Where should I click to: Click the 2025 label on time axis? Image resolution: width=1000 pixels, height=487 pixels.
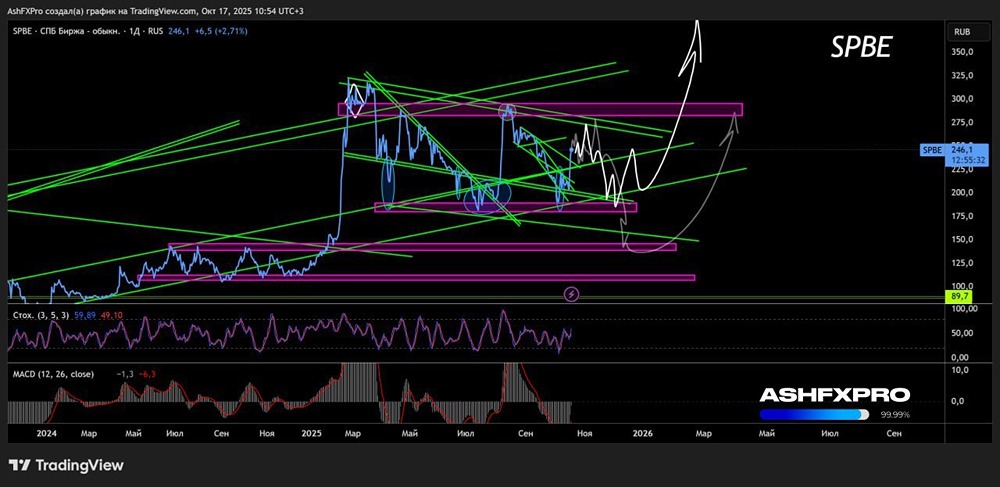312,433
